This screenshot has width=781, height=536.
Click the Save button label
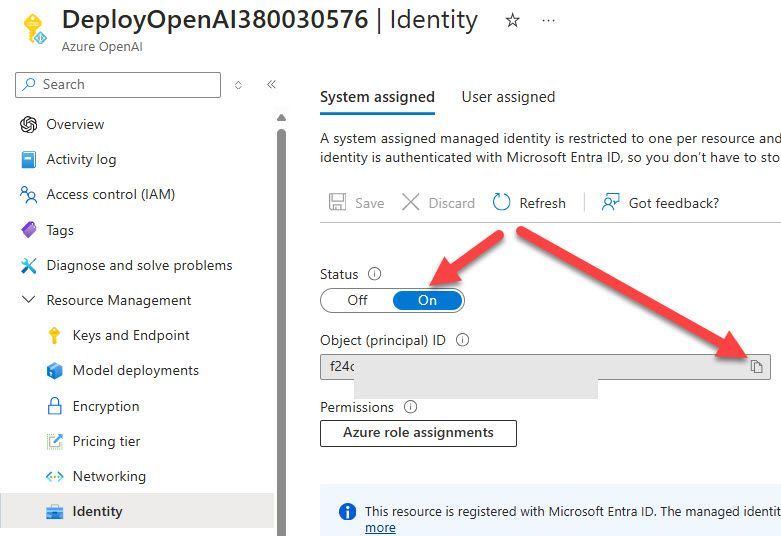370,203
